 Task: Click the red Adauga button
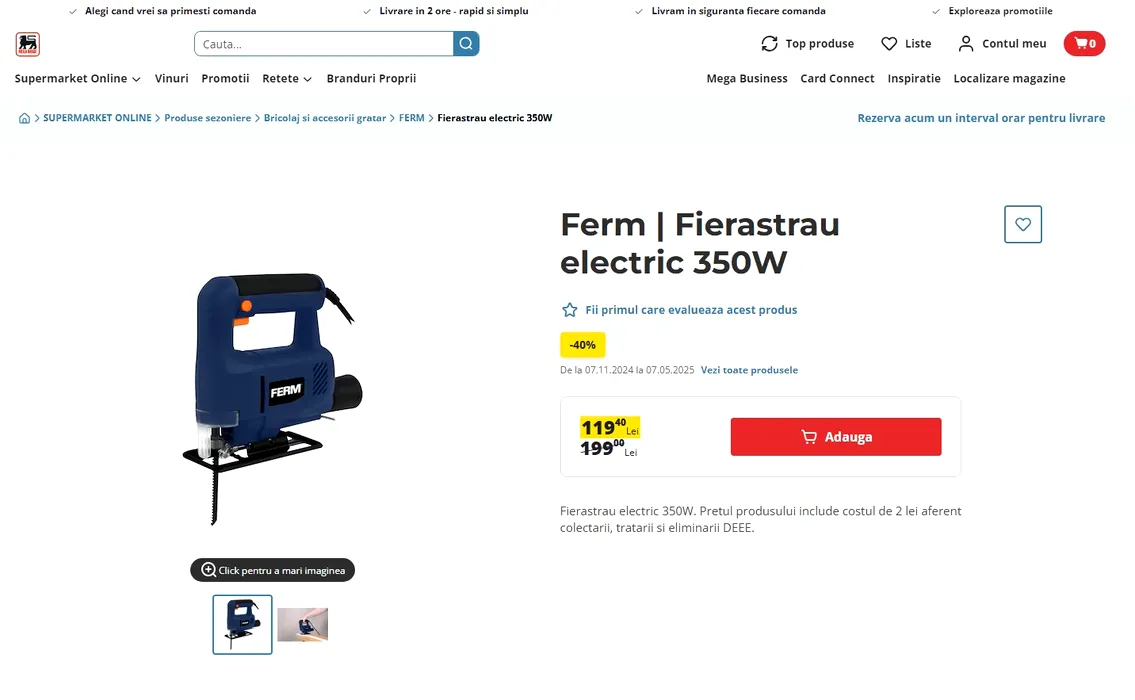[836, 437]
